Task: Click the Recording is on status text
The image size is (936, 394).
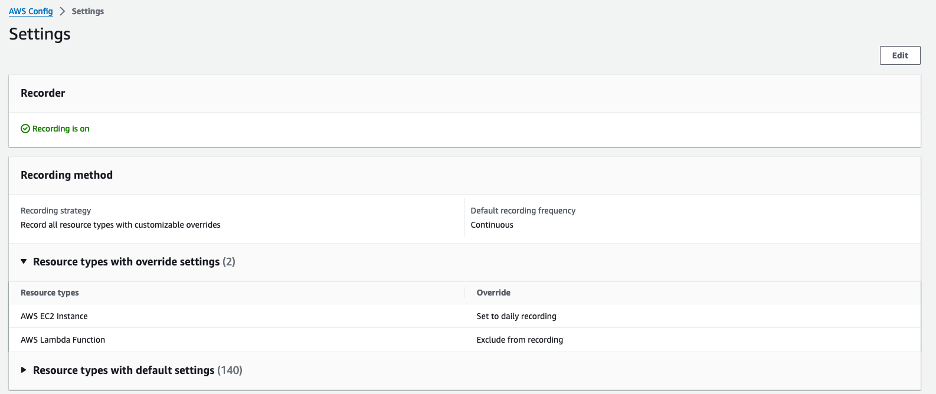Action: [61, 128]
